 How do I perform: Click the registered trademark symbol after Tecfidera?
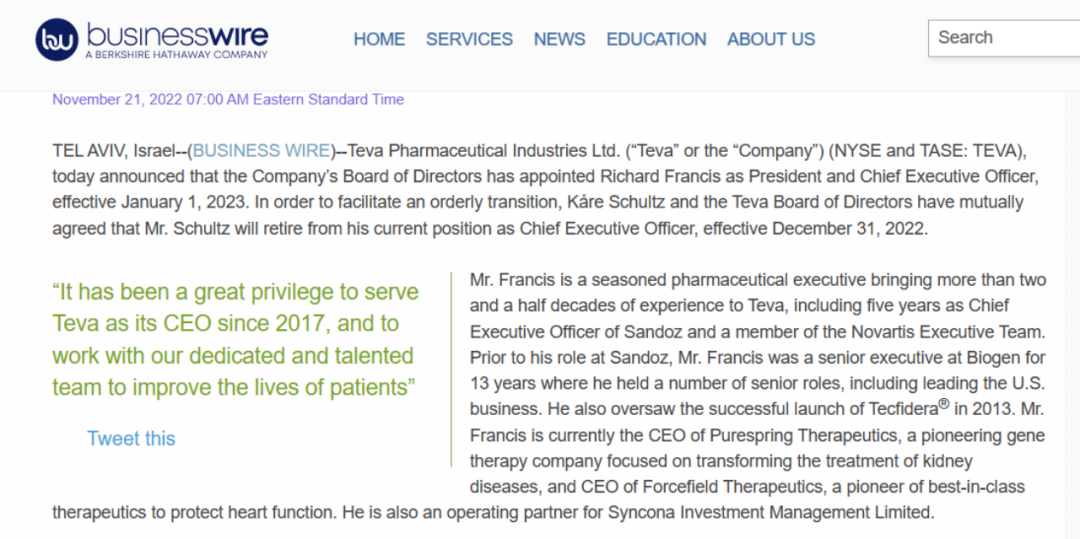pyautogui.click(x=944, y=404)
